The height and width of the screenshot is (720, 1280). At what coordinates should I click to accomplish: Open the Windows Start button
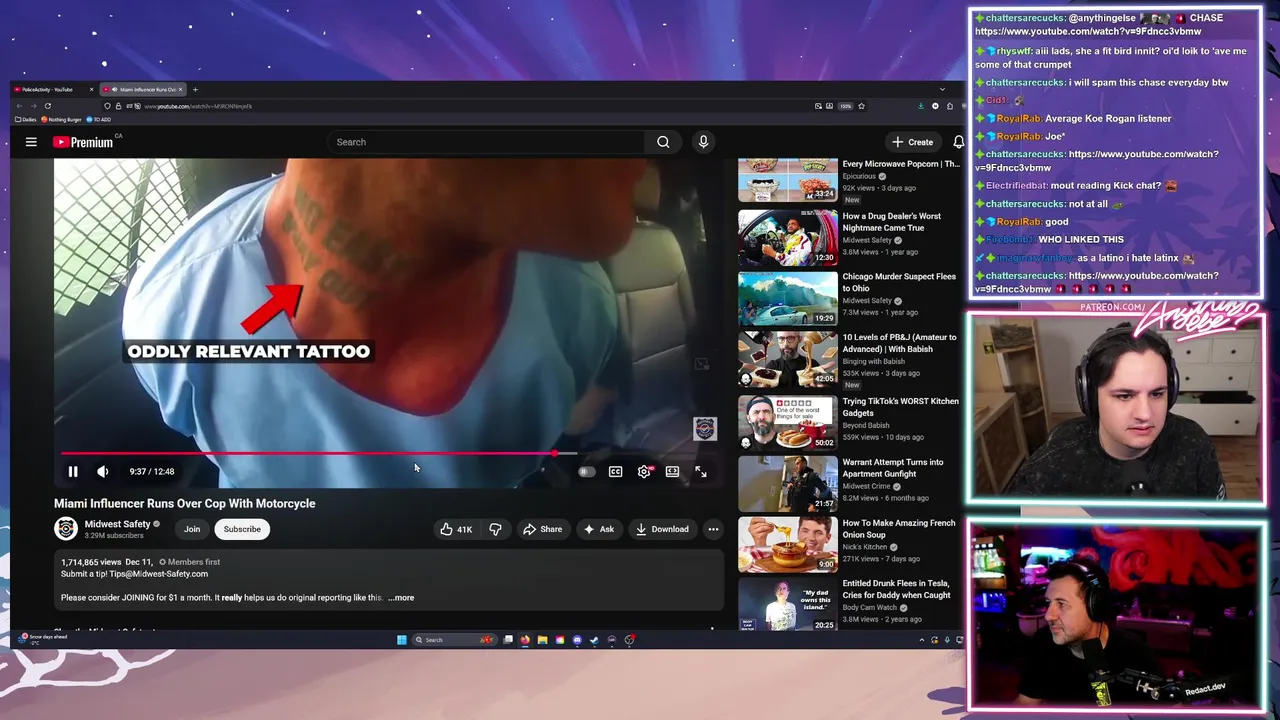coord(402,640)
